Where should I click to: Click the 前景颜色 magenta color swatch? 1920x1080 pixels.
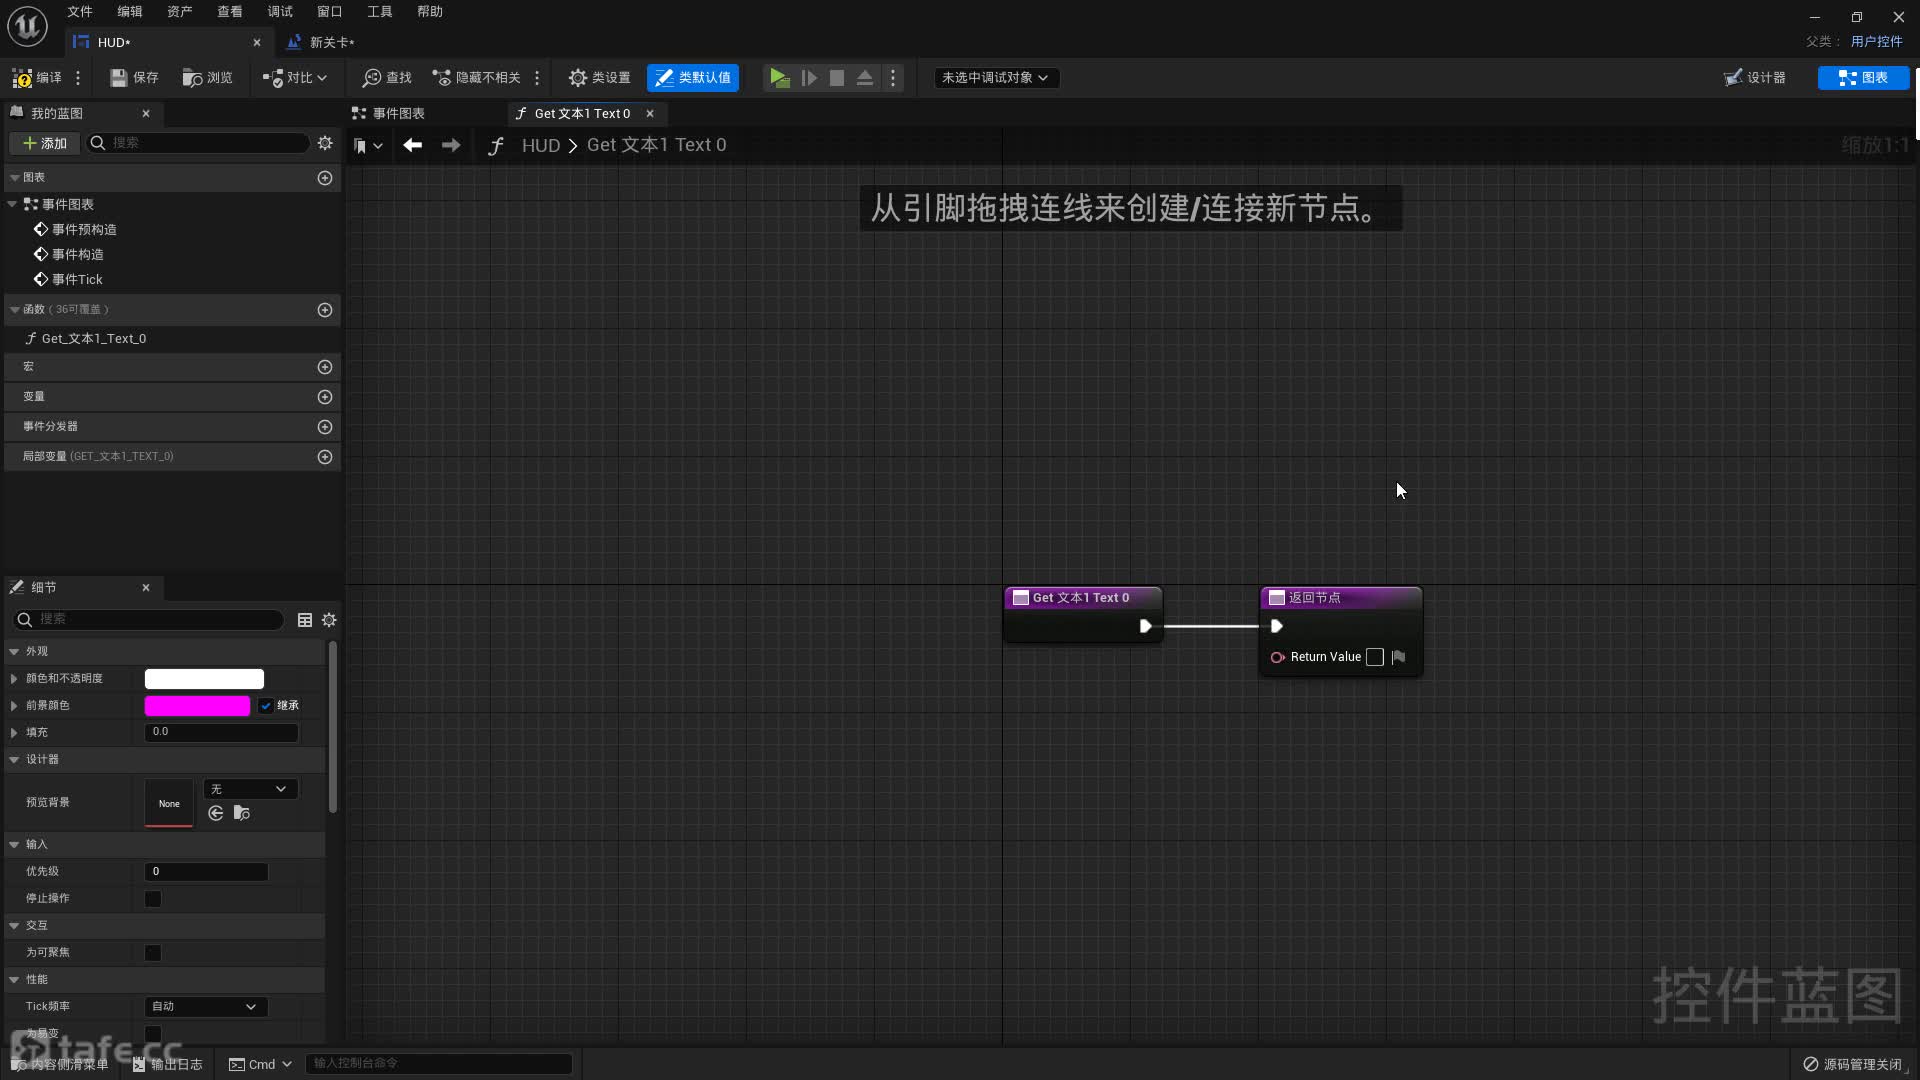(x=197, y=705)
